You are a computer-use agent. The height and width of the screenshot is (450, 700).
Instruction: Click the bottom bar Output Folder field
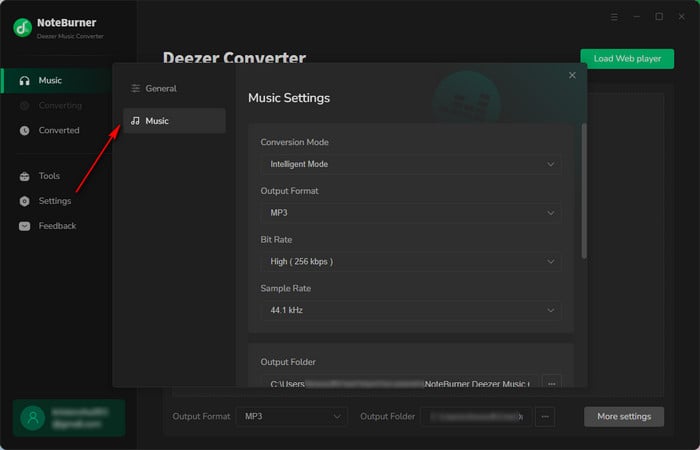pos(476,417)
